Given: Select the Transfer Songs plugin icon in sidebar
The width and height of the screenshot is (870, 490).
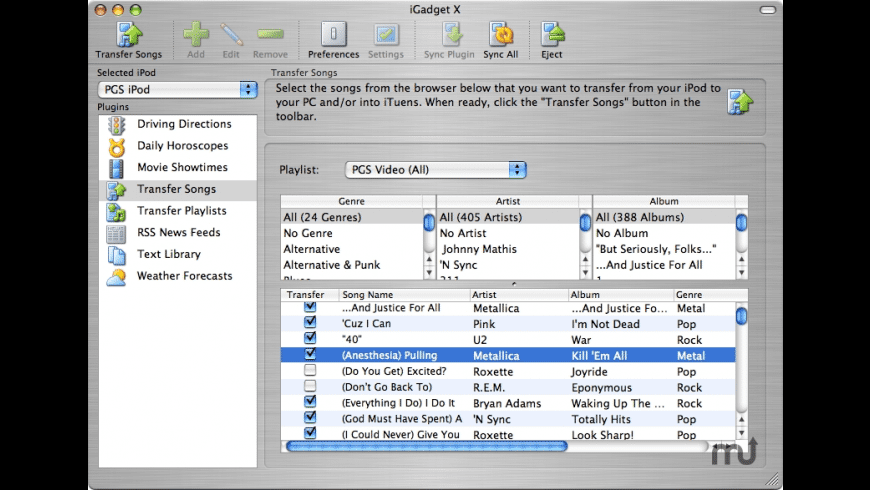Looking at the screenshot, I should [x=117, y=190].
